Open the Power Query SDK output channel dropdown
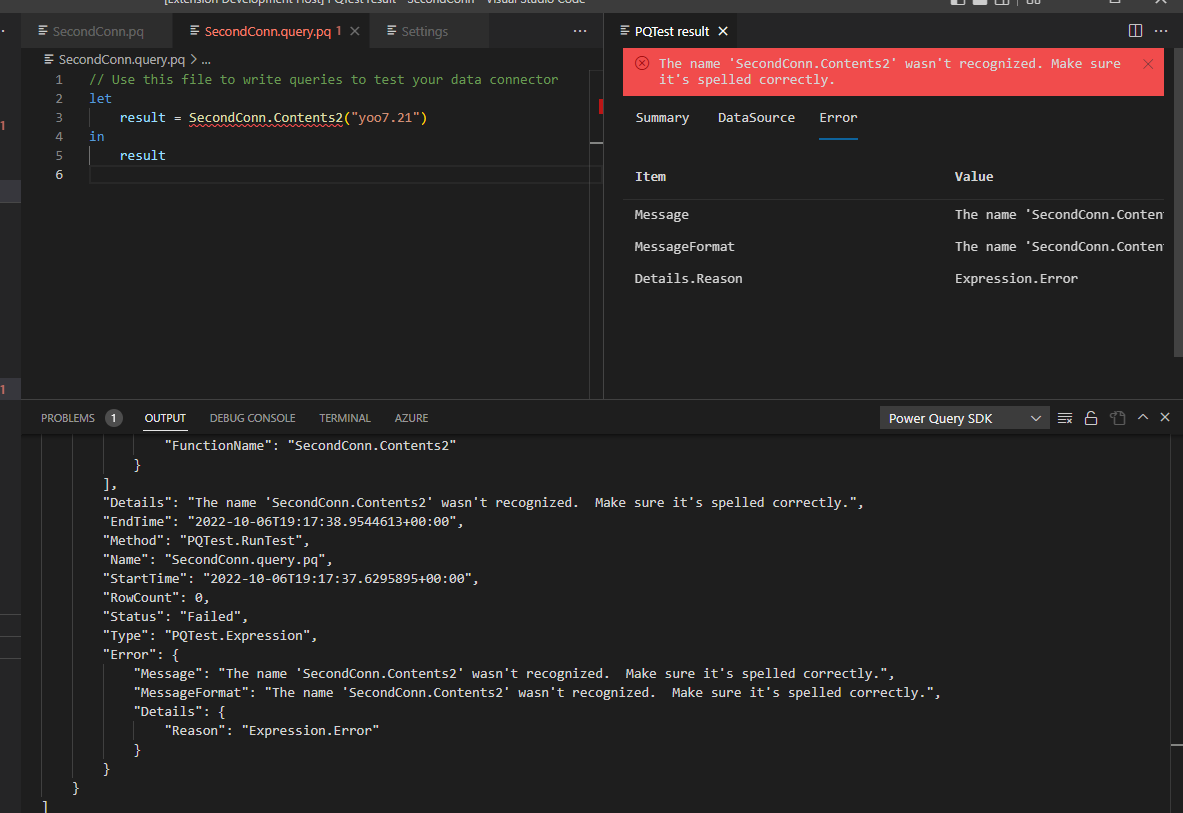 point(964,419)
